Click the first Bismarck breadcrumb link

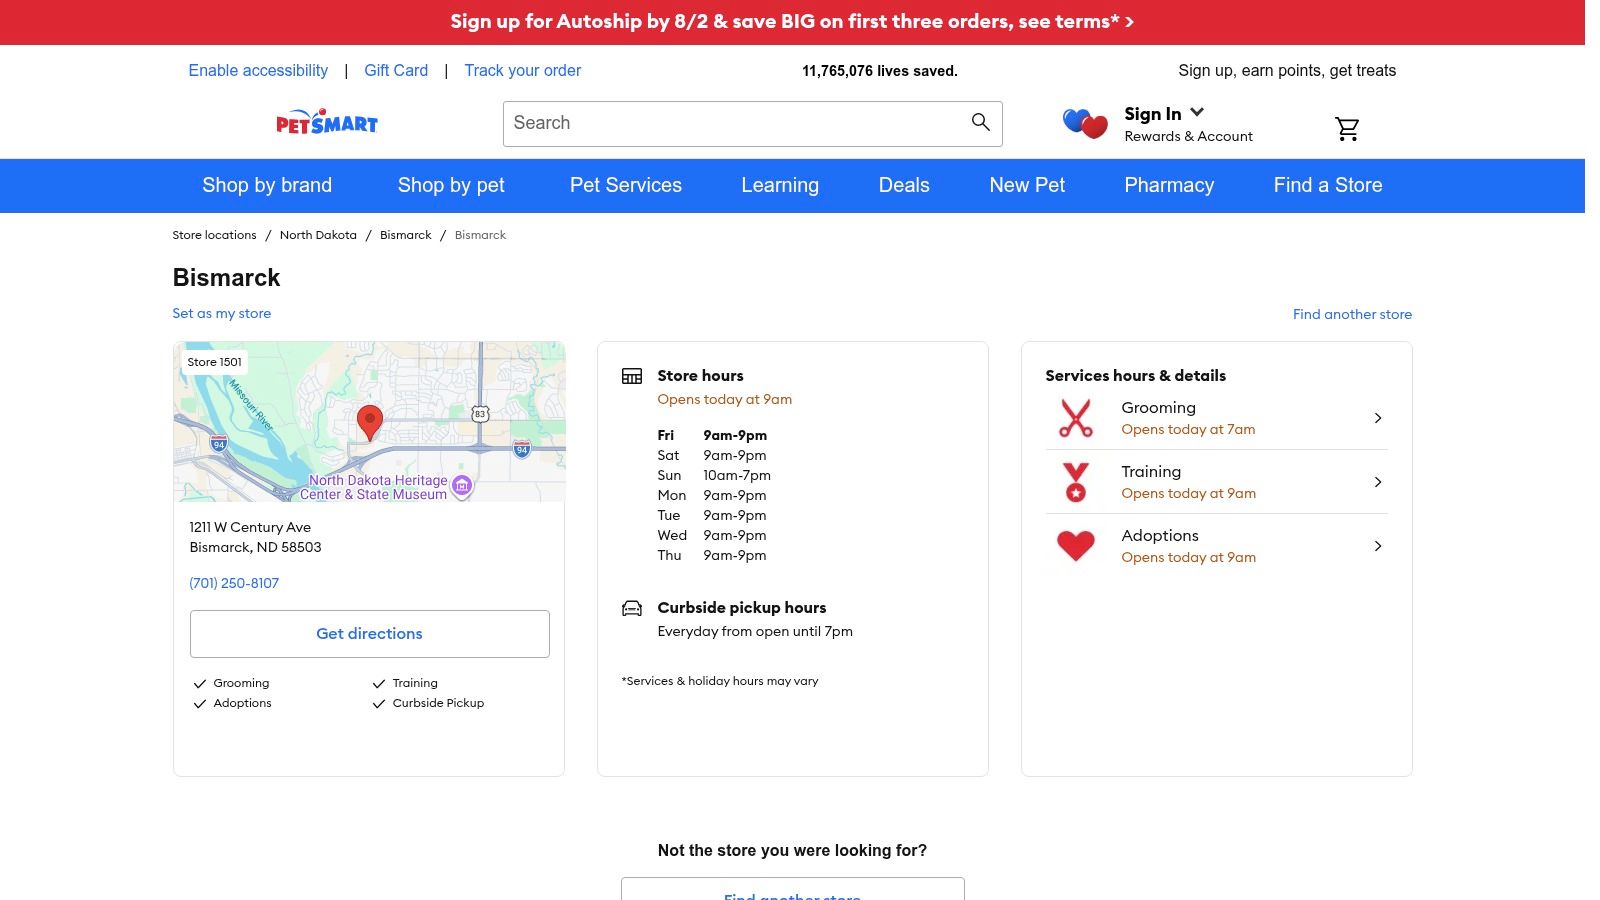click(406, 235)
